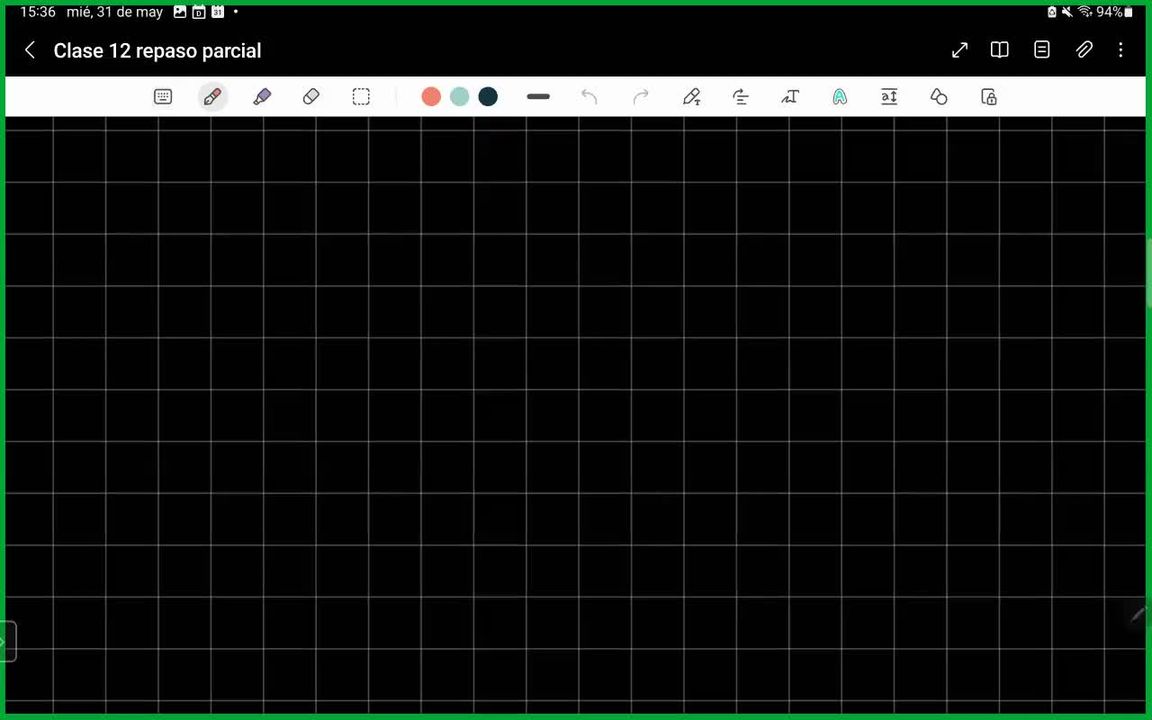This screenshot has height=720, width=1152.
Task: Select the Lasso selection tool
Action: point(361,97)
